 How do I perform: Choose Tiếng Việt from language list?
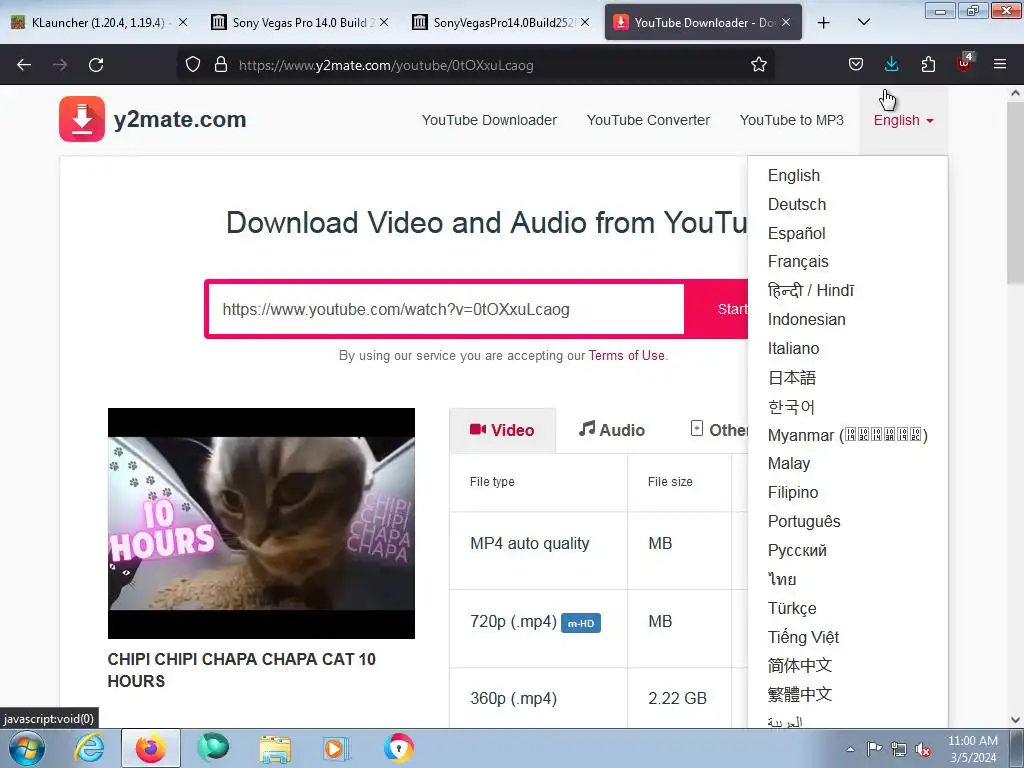803,637
